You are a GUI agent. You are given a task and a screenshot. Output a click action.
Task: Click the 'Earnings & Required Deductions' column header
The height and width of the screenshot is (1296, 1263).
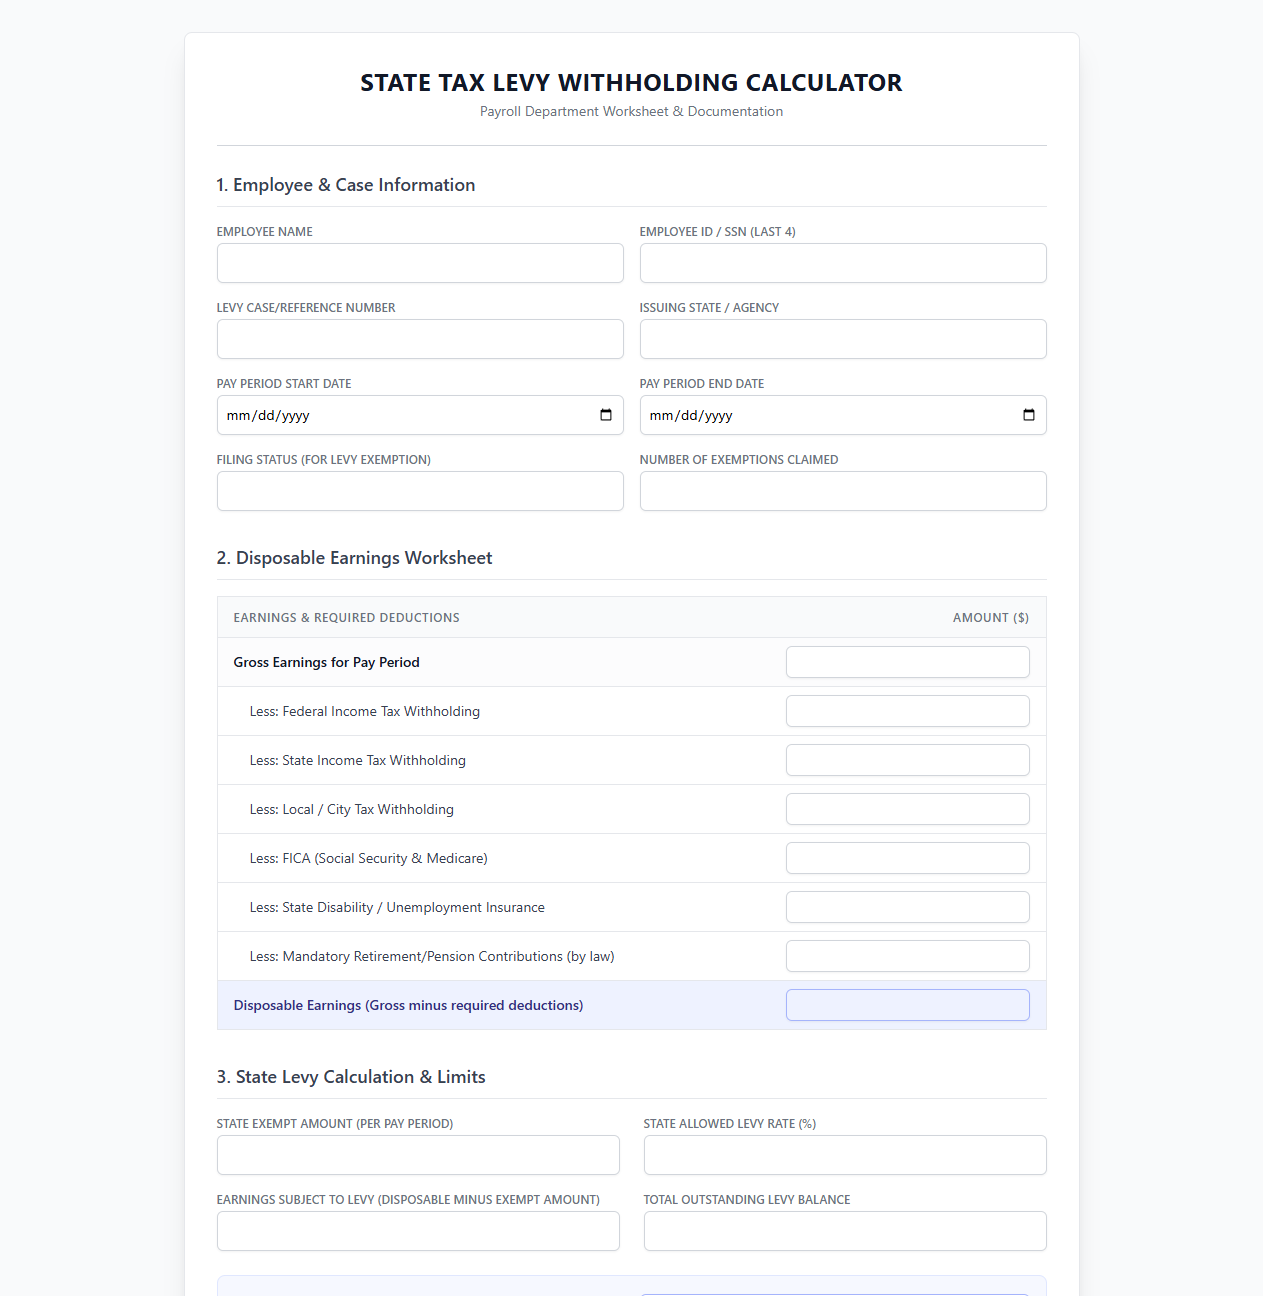click(x=347, y=618)
